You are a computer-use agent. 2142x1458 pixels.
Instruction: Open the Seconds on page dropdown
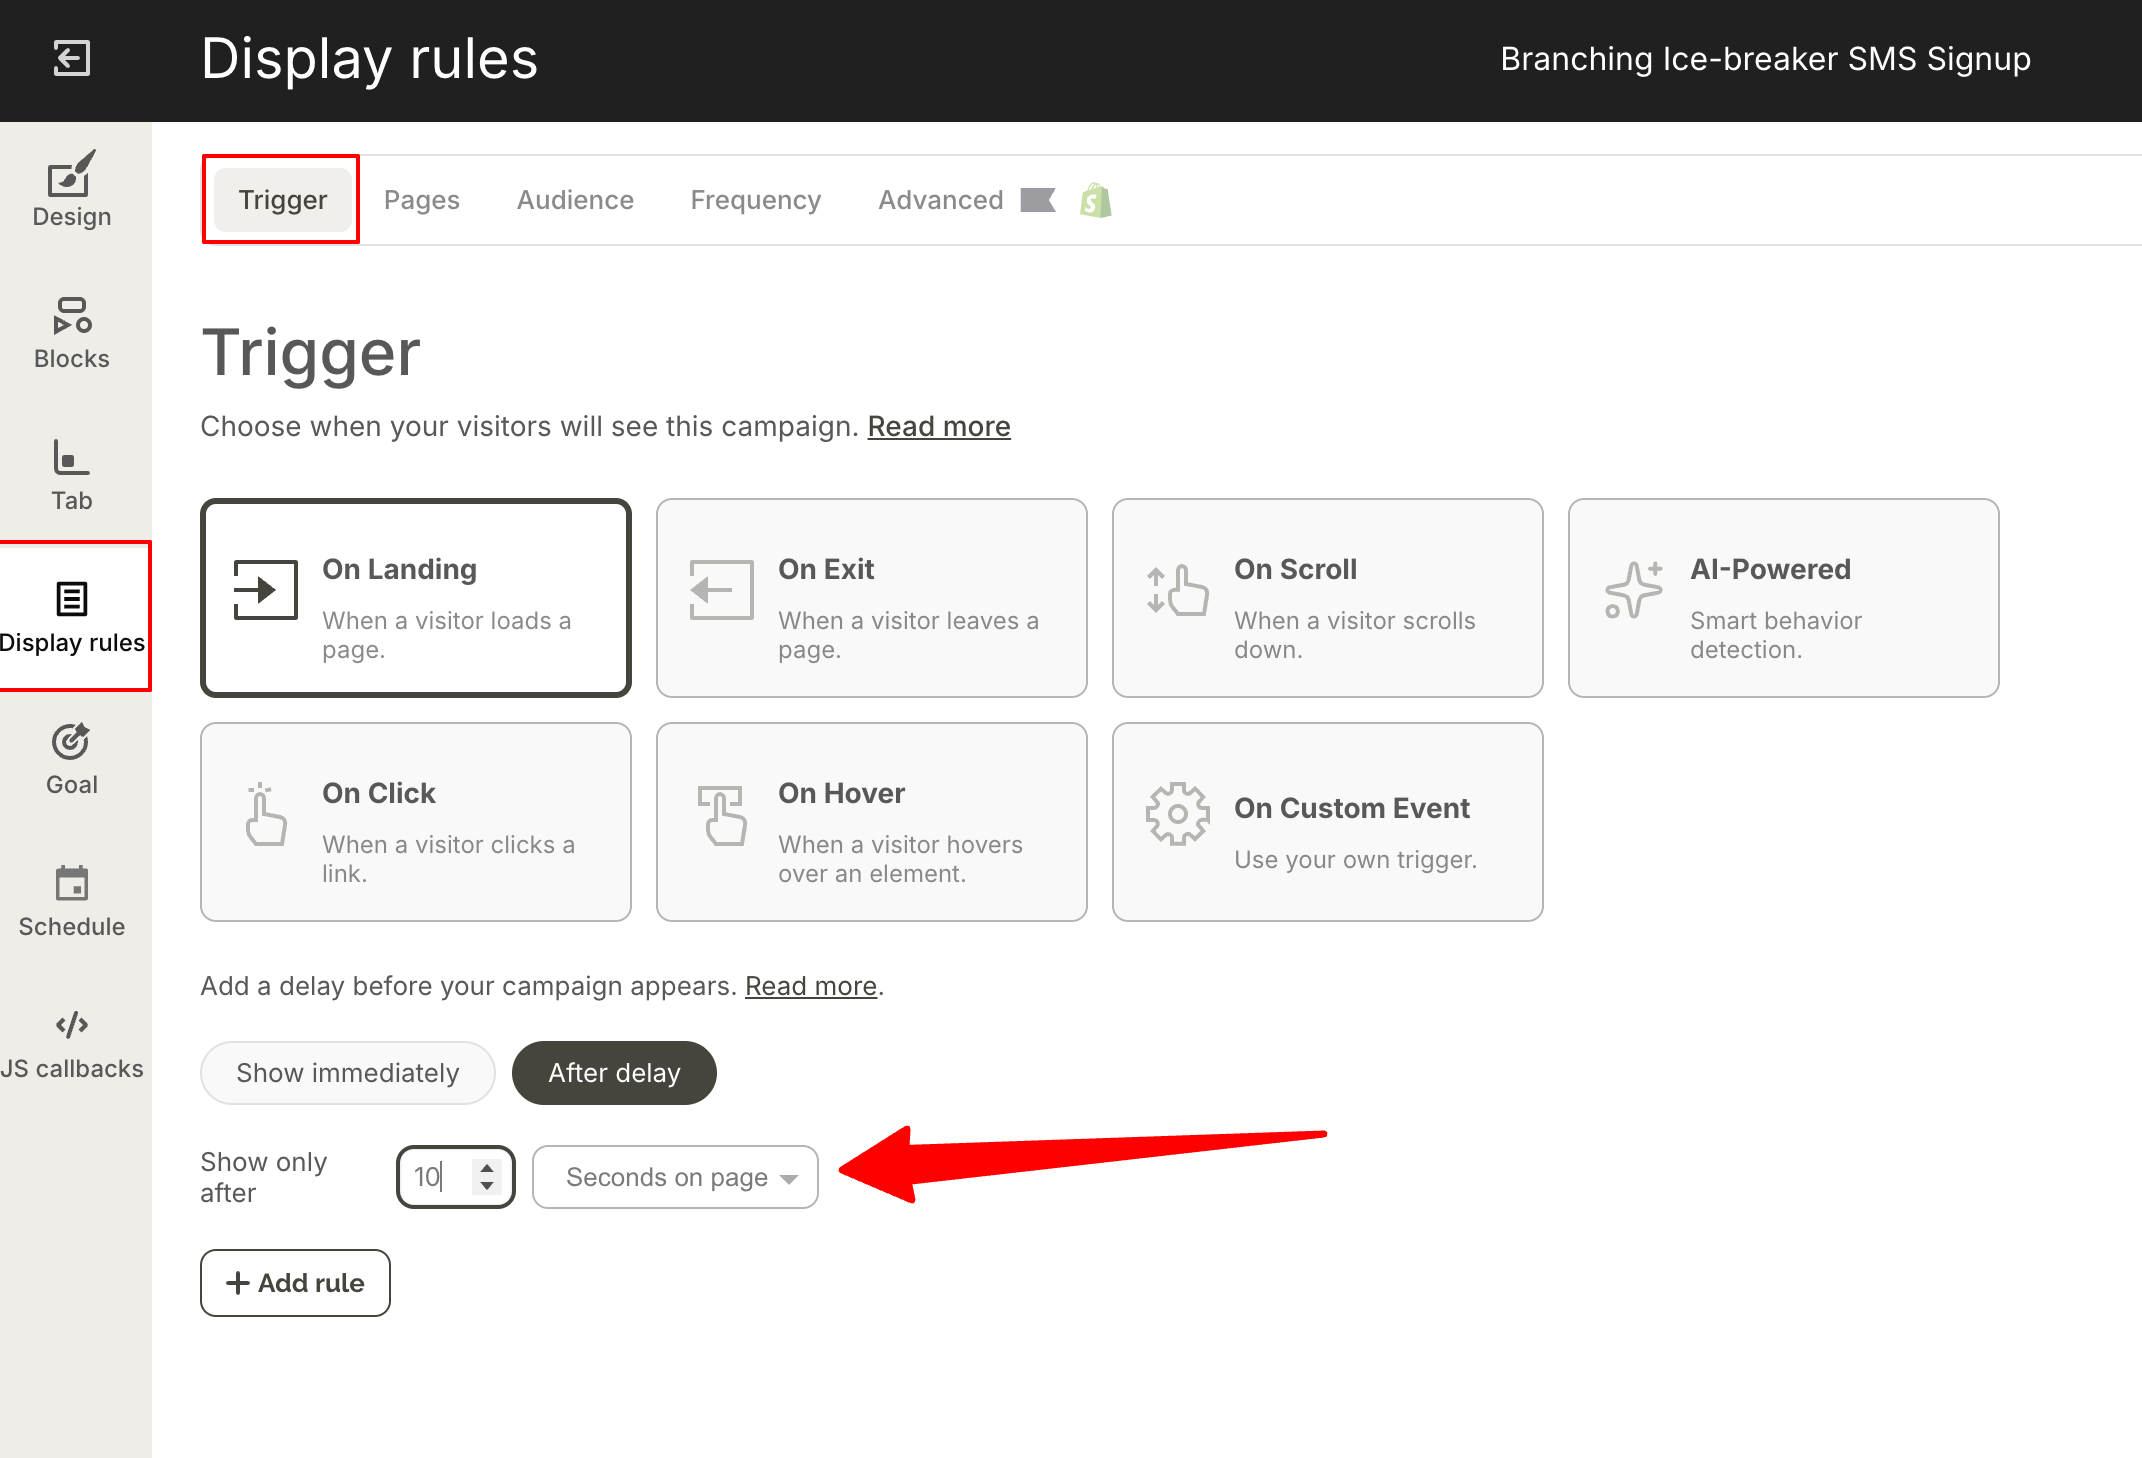click(x=674, y=1177)
